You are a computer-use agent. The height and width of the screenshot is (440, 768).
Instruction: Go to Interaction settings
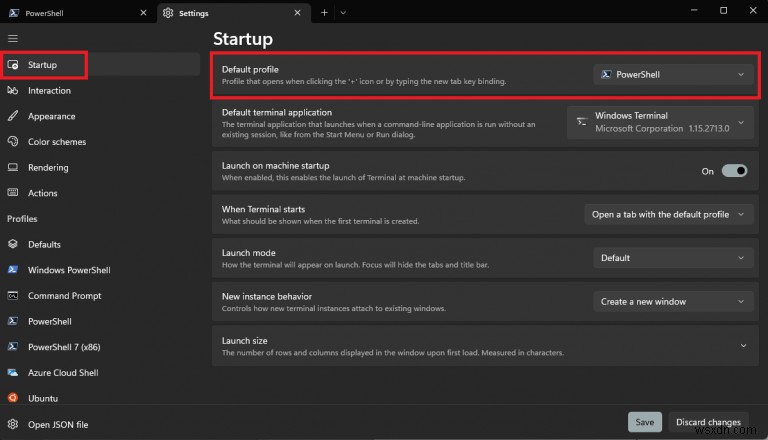click(100, 91)
